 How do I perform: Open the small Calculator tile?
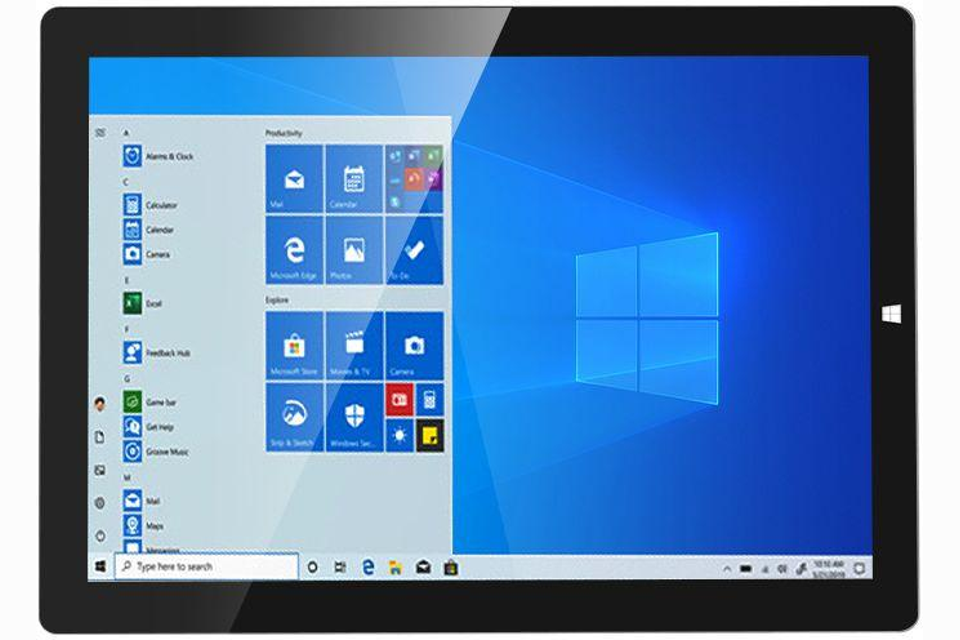coord(430,400)
